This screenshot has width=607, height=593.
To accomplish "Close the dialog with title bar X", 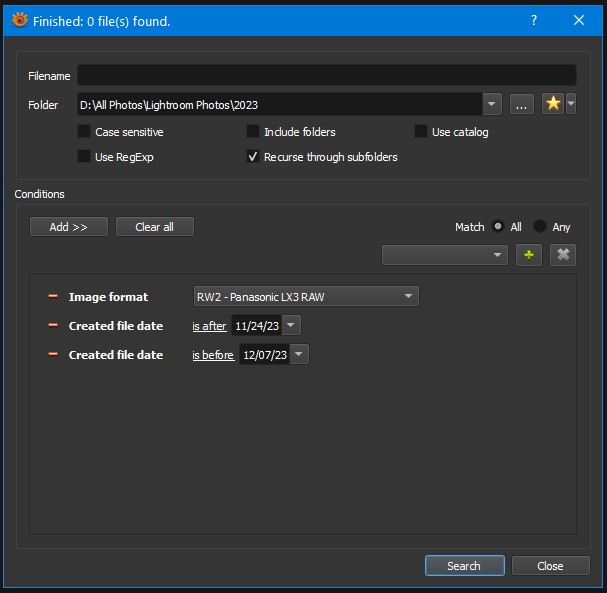I will (579, 20).
